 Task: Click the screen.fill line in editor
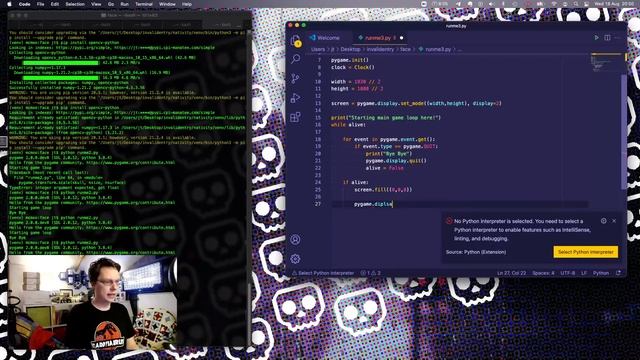pyautogui.click(x=383, y=189)
